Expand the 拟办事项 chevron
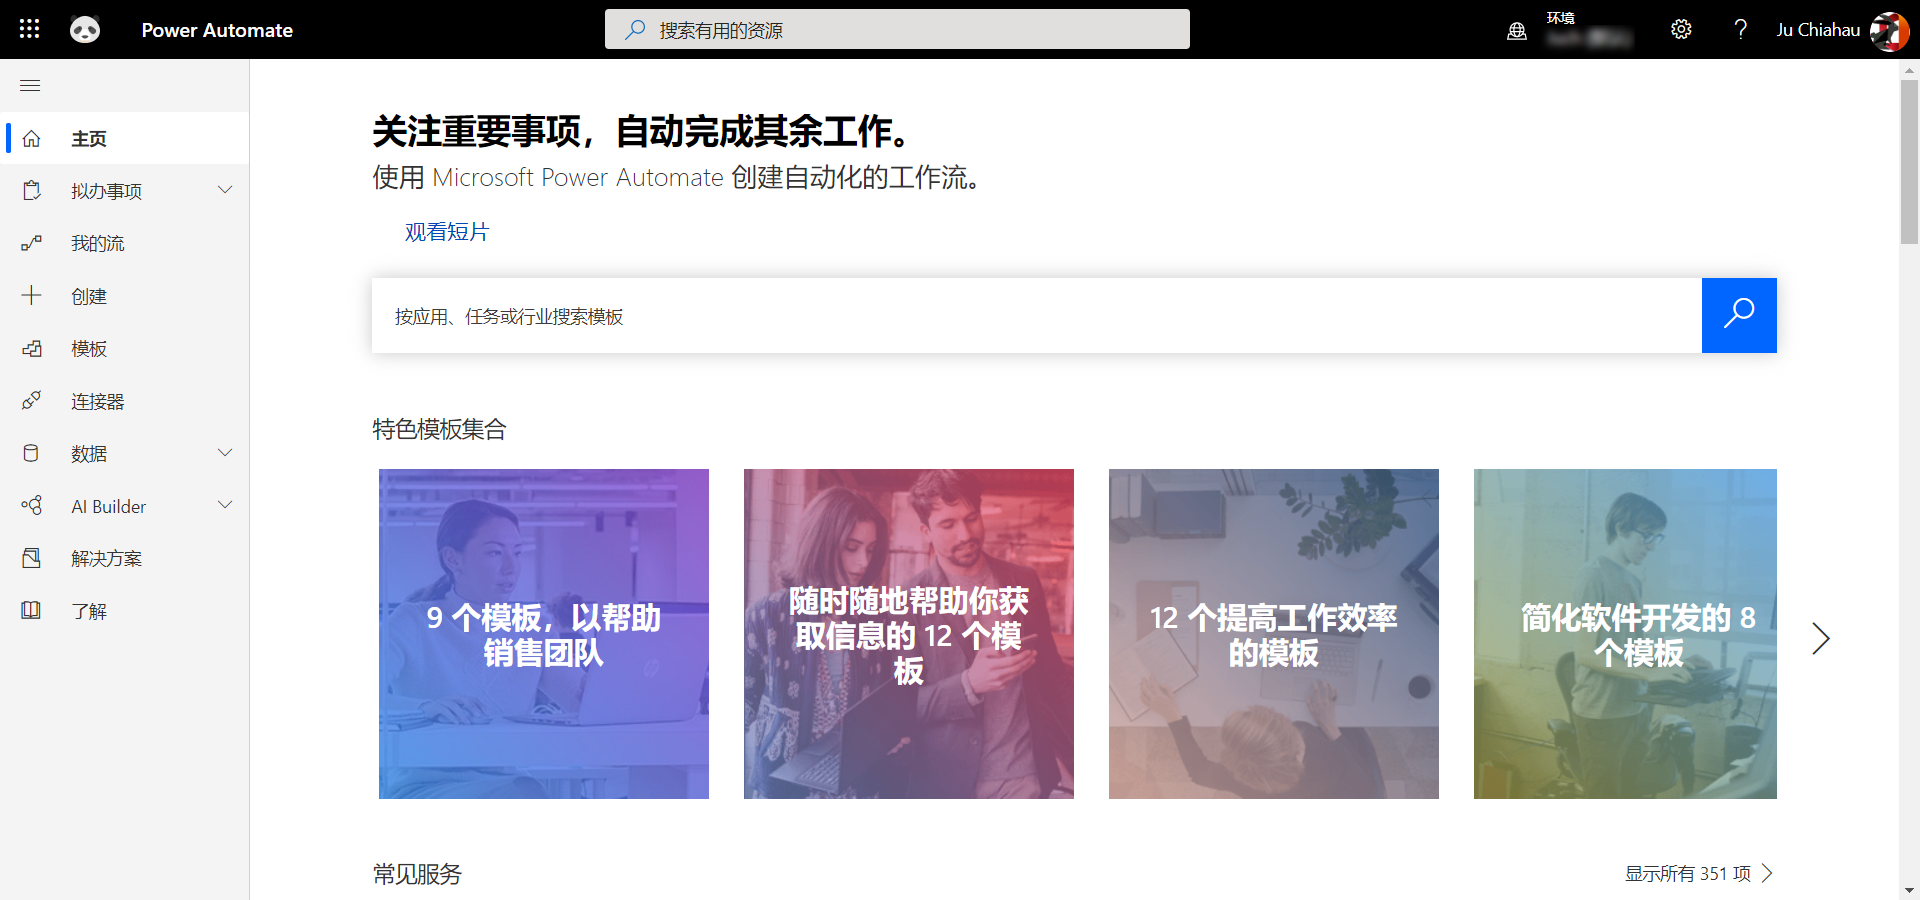The image size is (1920, 900). (225, 190)
